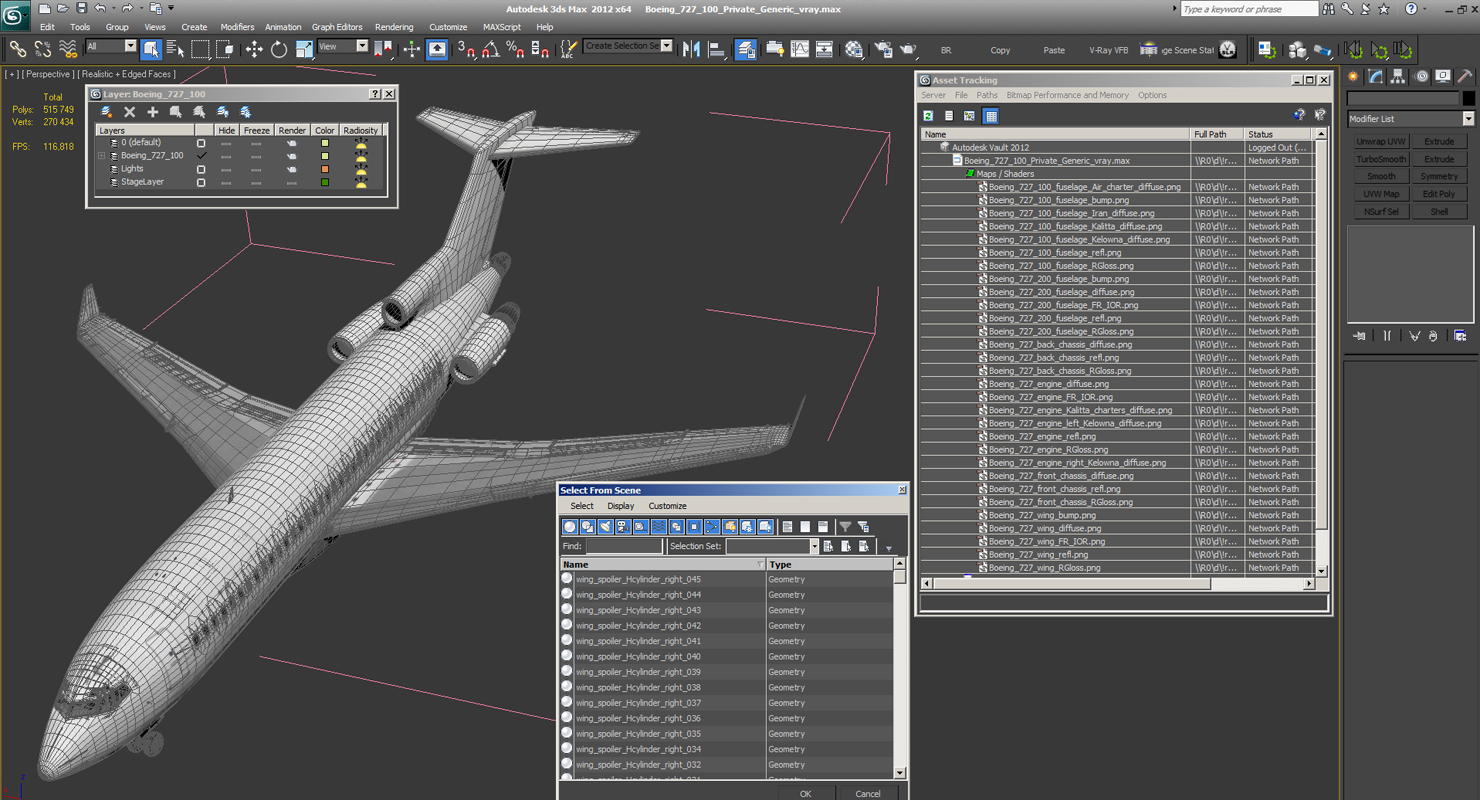Open the selection filter 'All' dropdown
The image size is (1480, 800).
[130, 46]
